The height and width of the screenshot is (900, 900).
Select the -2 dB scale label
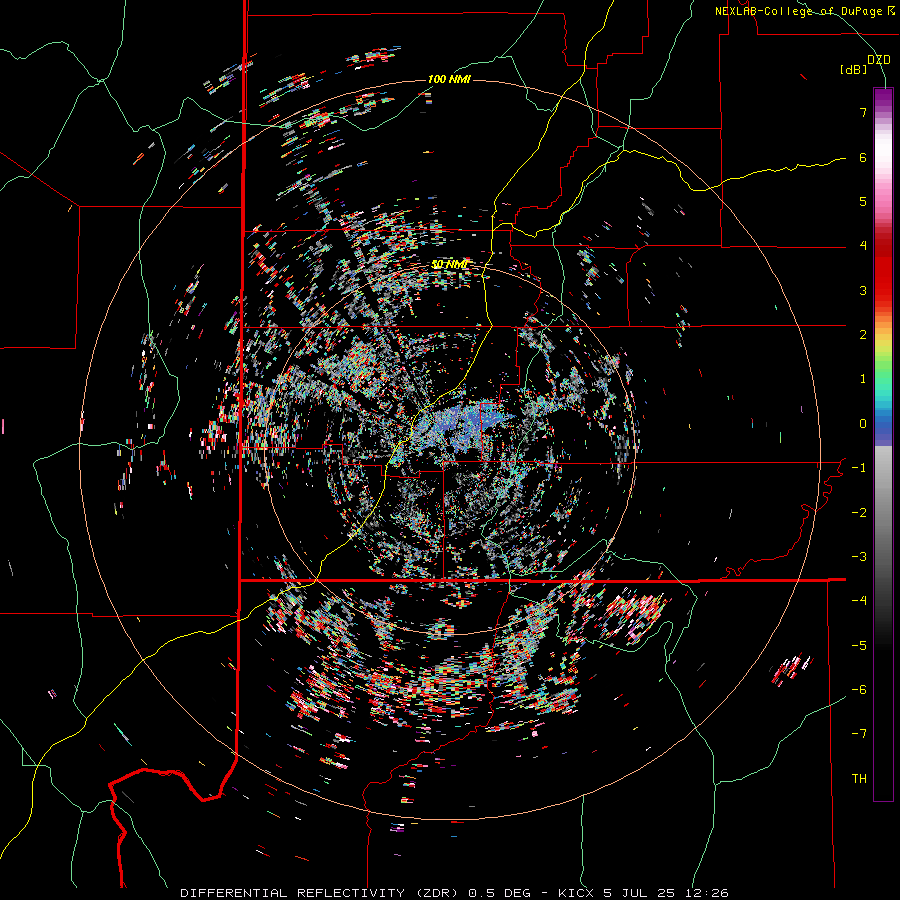[x=859, y=513]
